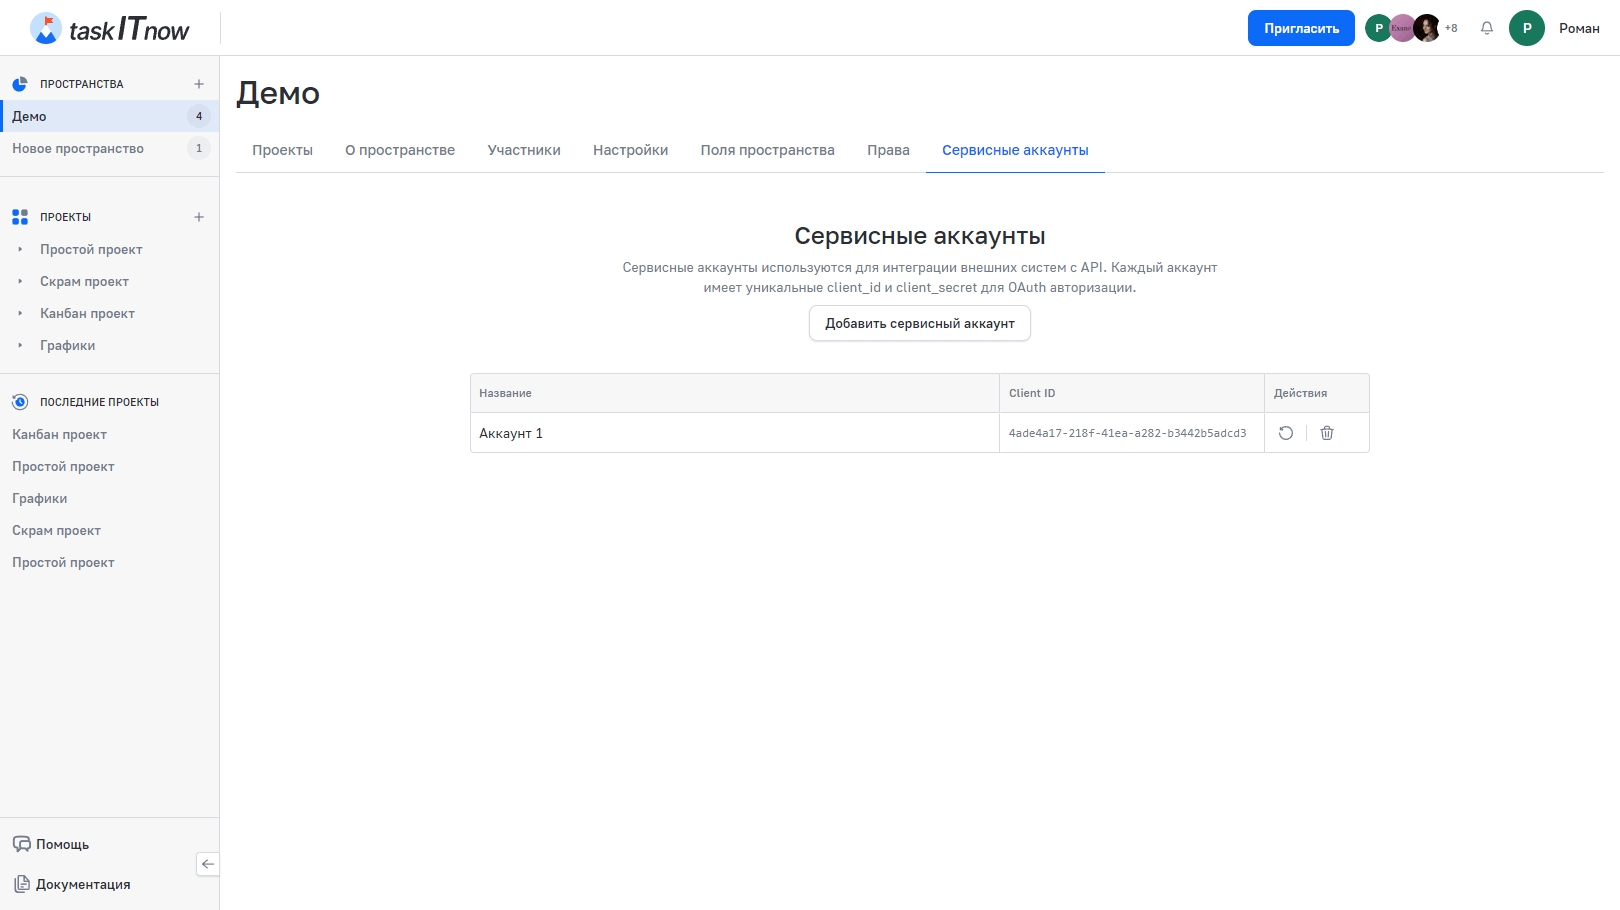Viewport: 1620px width, 910px height.
Task: Go to the Настройки tab
Action: tap(630, 150)
